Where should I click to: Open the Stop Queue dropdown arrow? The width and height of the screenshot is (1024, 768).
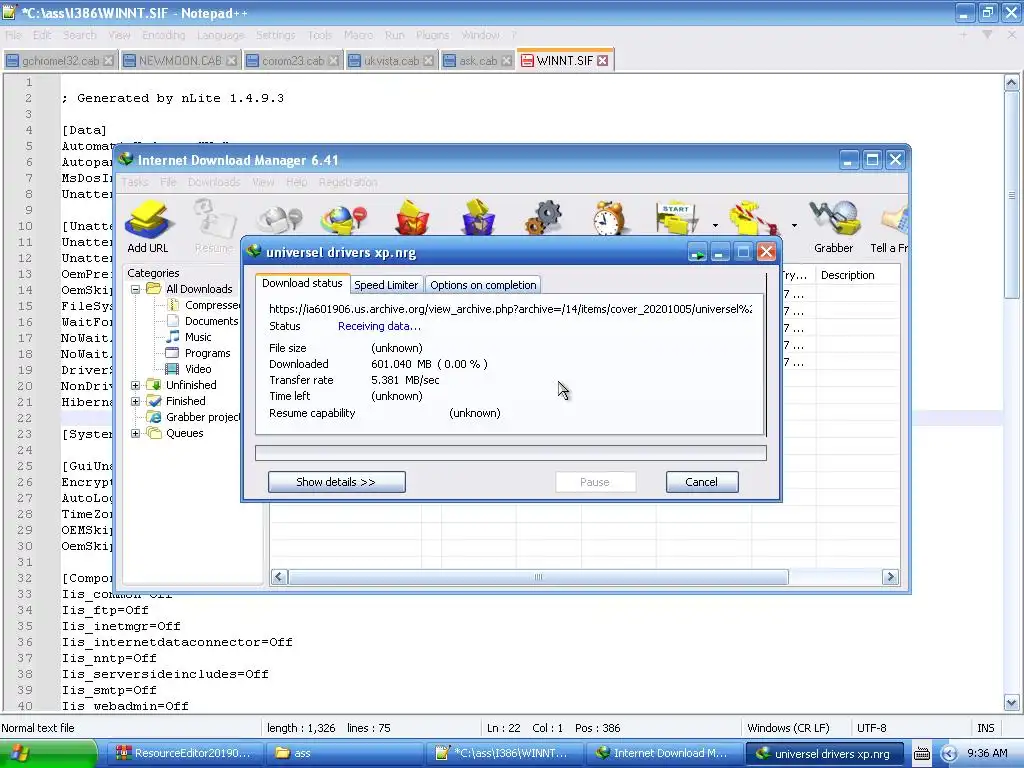point(794,225)
